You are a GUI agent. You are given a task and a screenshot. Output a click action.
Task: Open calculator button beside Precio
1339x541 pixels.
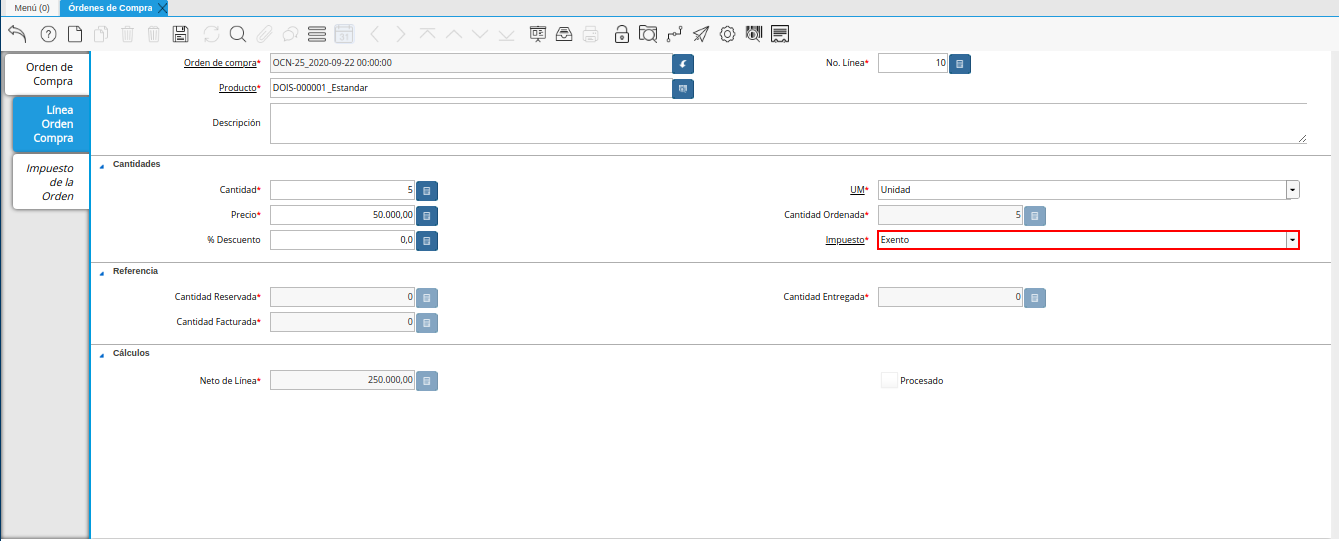[427, 215]
